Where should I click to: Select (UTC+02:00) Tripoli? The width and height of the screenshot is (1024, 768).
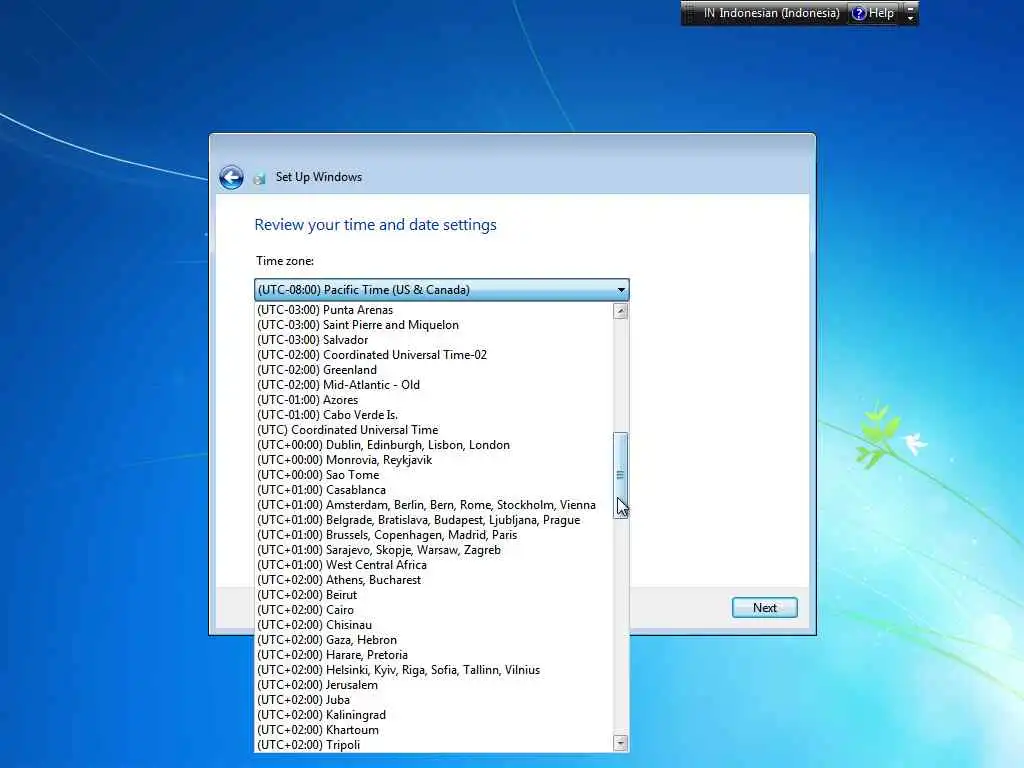(434, 745)
